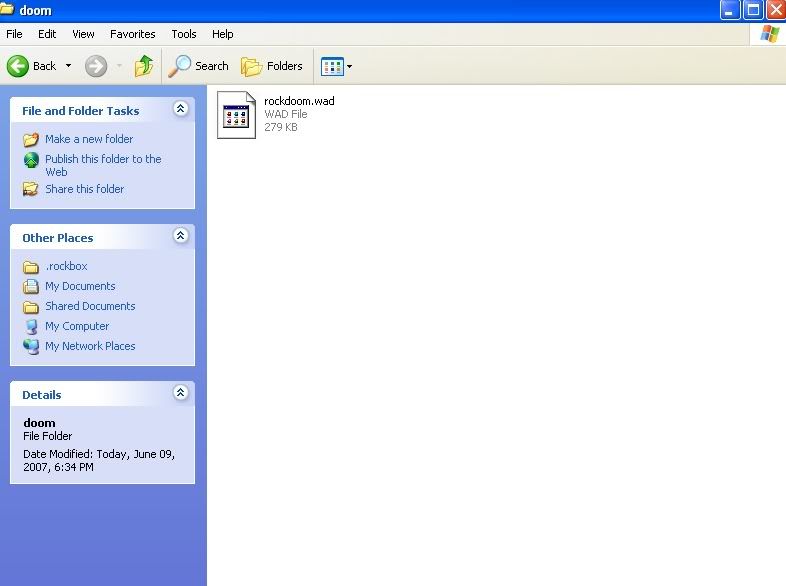Collapse the File and Folder Tasks panel
Screen dimensions: 786x586
tap(180, 109)
